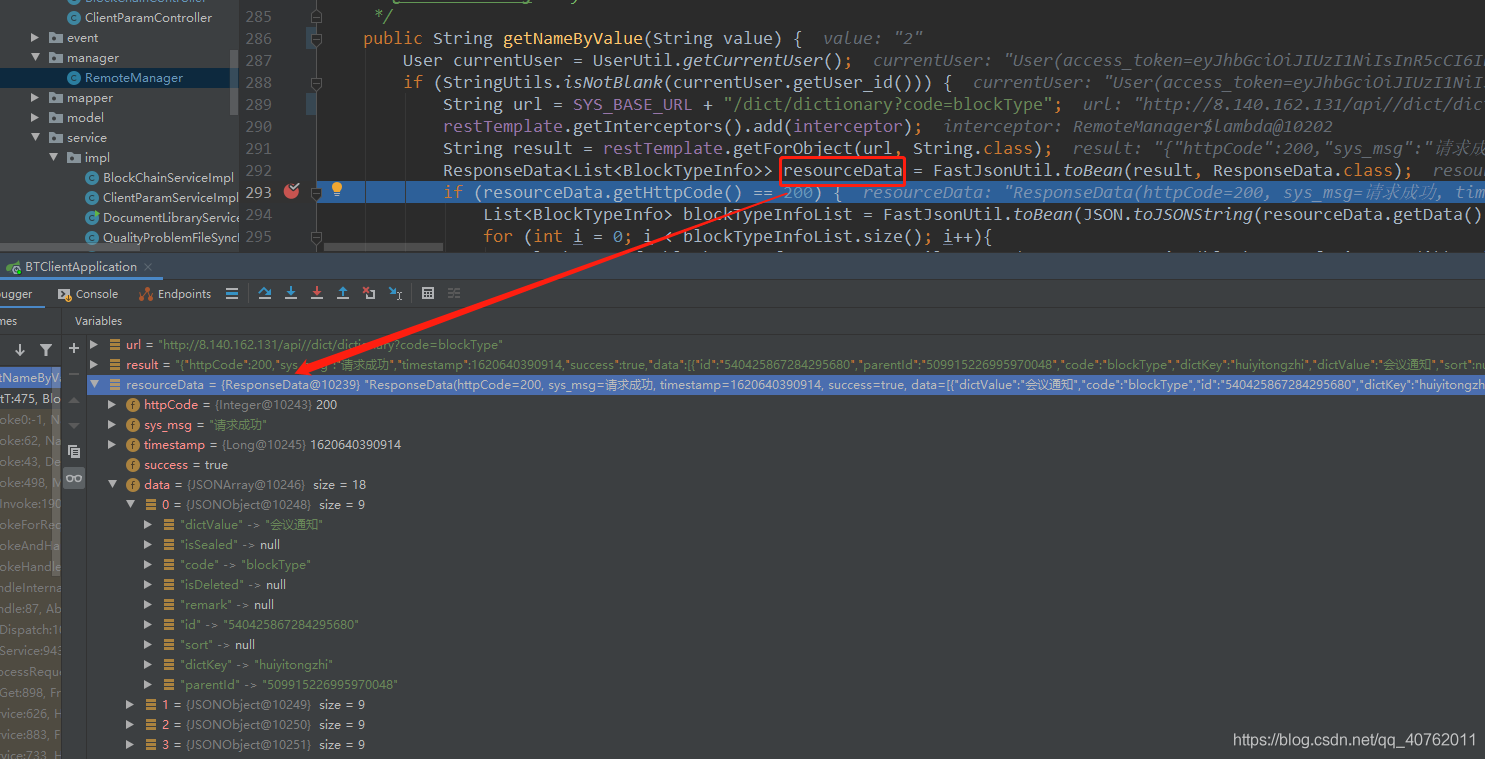
Task: Expand the "dictValue" entry
Action: [x=149, y=525]
